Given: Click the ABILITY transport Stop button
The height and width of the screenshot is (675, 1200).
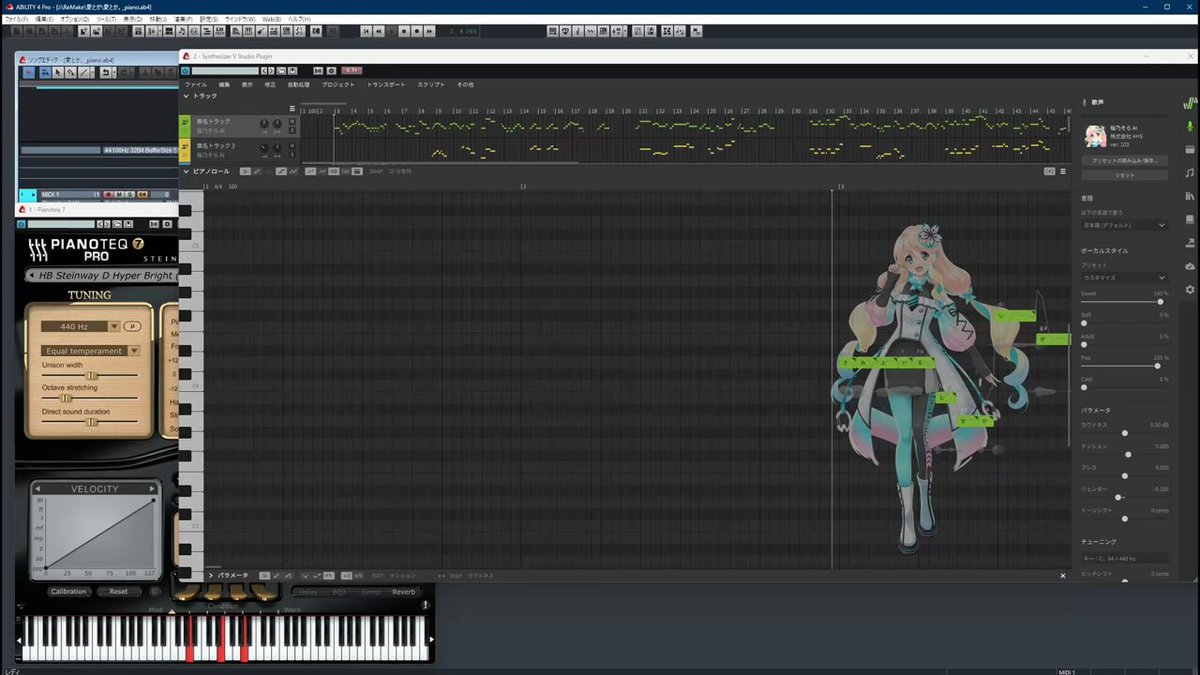Looking at the screenshot, I should coord(404,31).
